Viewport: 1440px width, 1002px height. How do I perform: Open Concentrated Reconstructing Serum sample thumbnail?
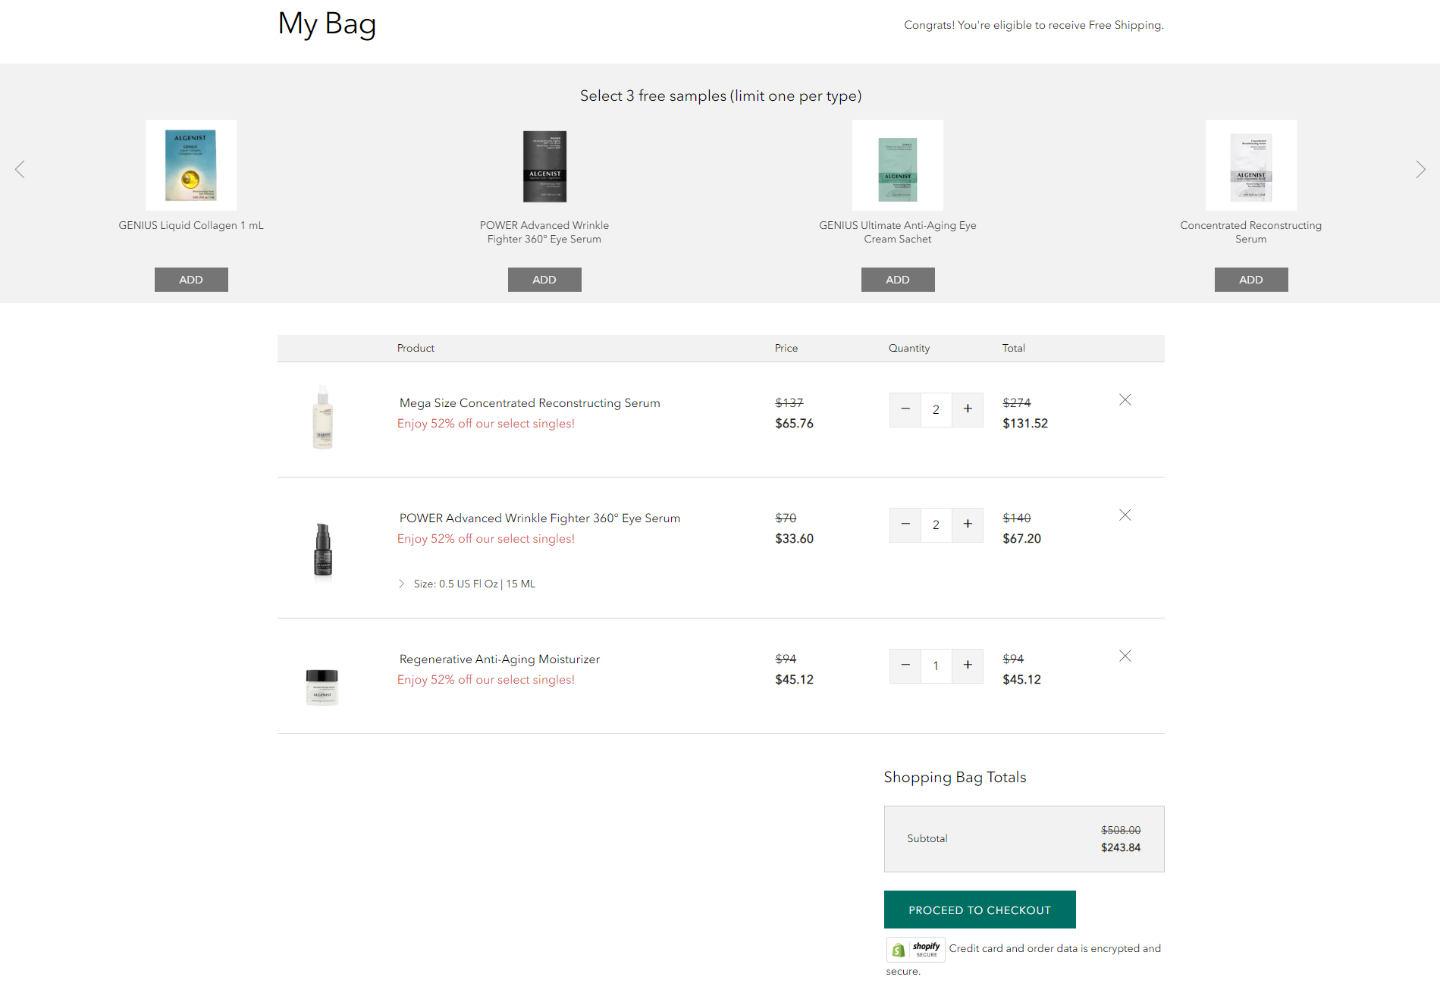click(x=1251, y=166)
